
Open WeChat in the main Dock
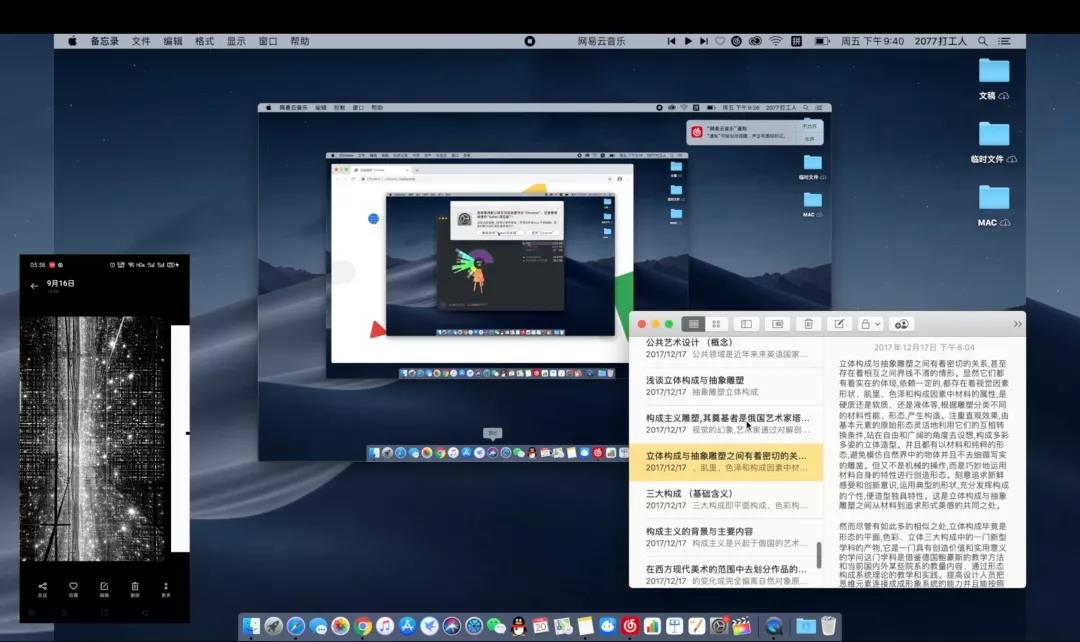[496, 625]
